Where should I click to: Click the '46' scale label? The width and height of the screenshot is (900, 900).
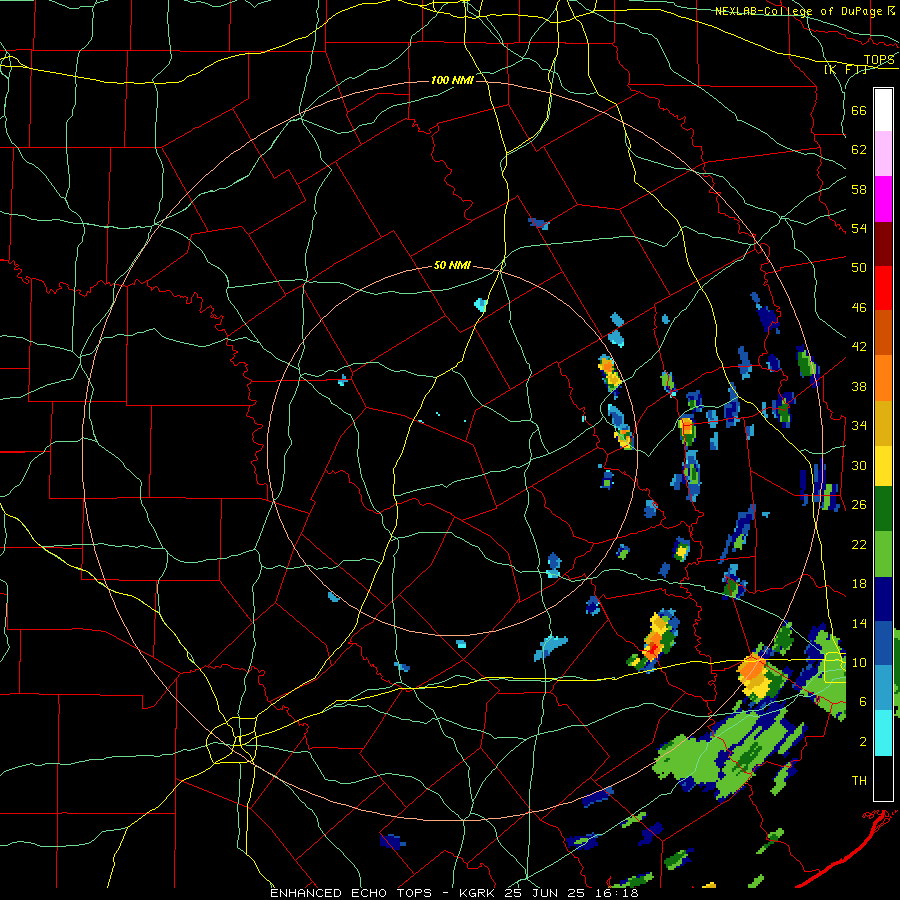click(859, 308)
